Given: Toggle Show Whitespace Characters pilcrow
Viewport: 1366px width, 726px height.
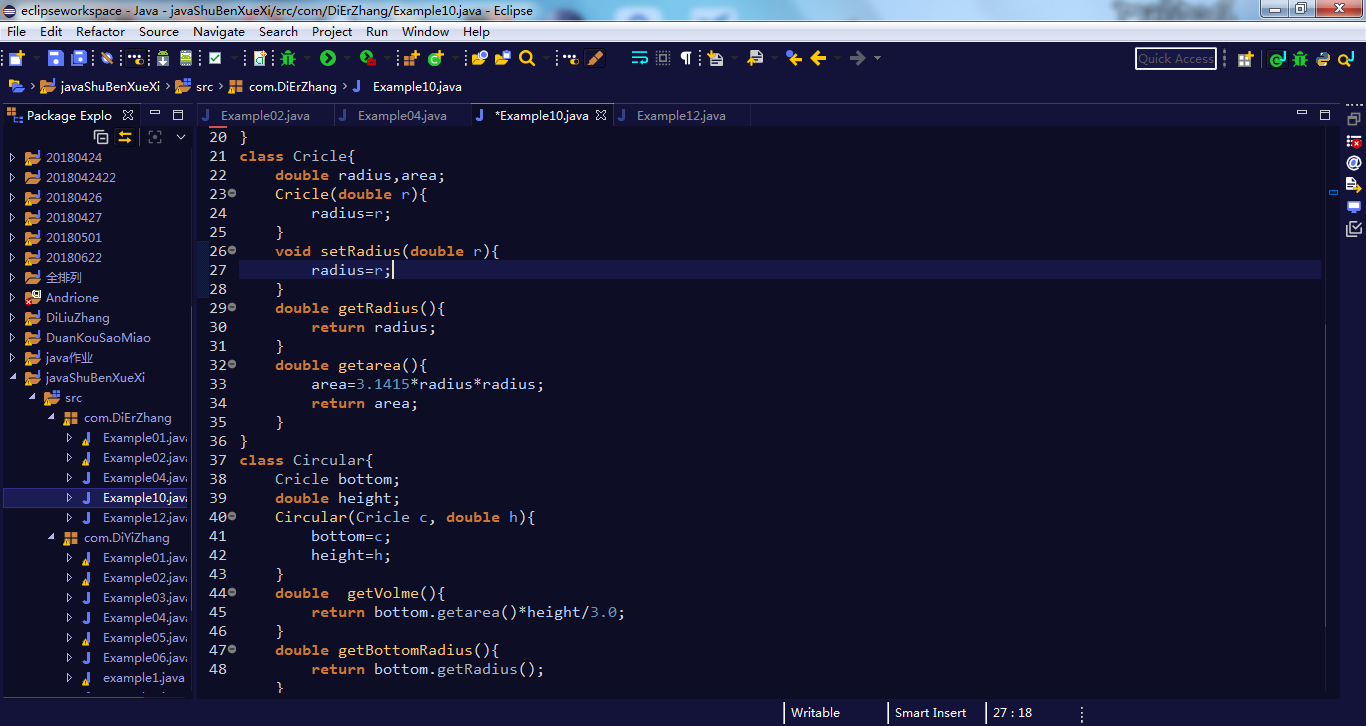Looking at the screenshot, I should (686, 58).
